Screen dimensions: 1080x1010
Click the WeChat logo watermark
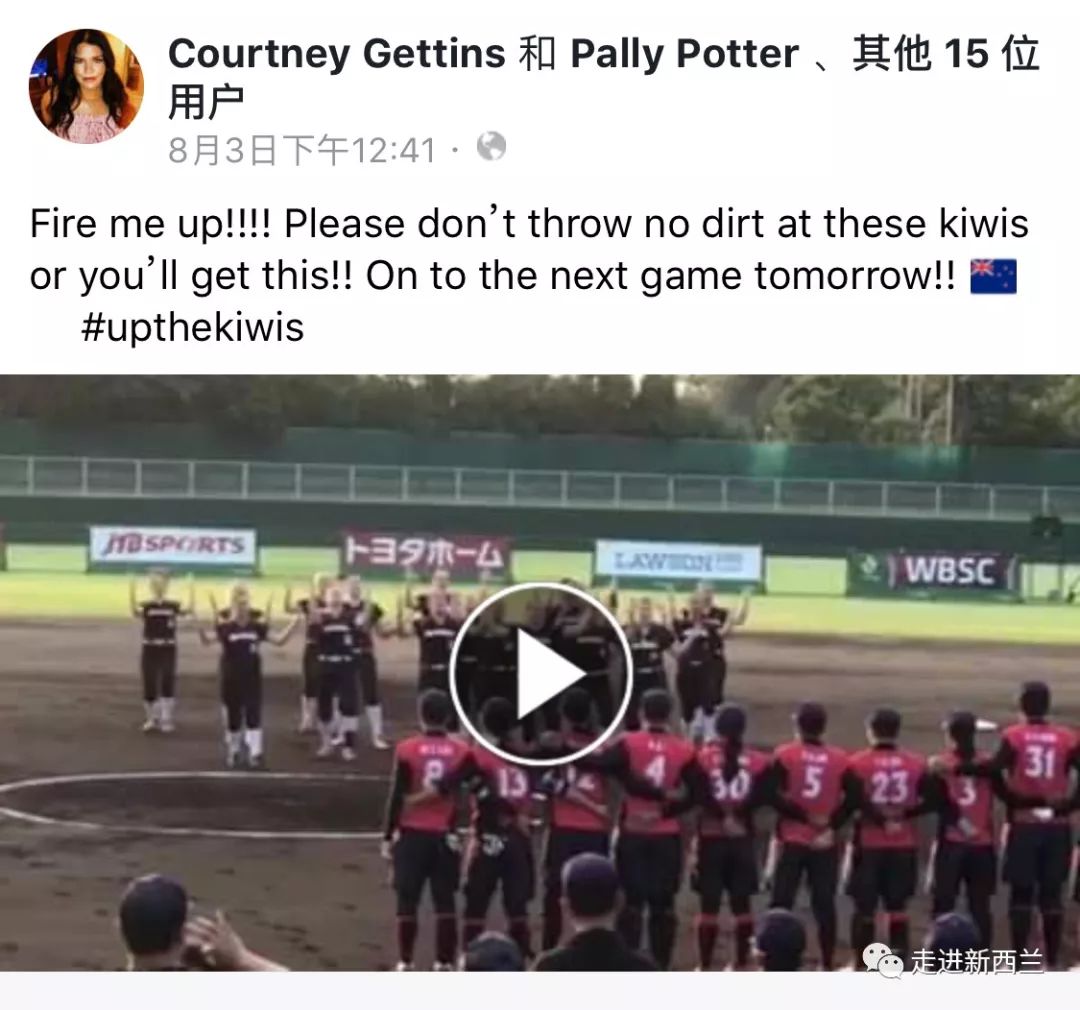point(883,960)
